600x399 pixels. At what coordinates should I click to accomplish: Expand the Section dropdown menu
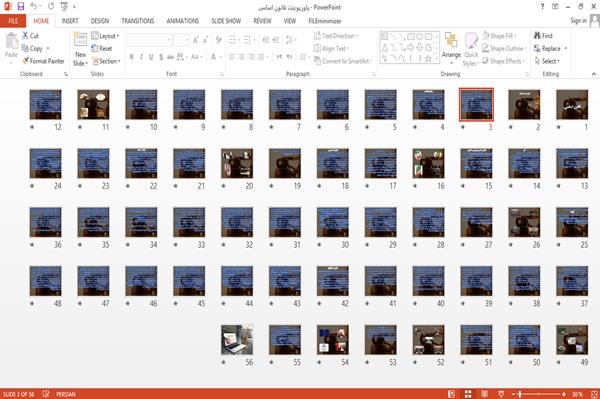[106, 61]
